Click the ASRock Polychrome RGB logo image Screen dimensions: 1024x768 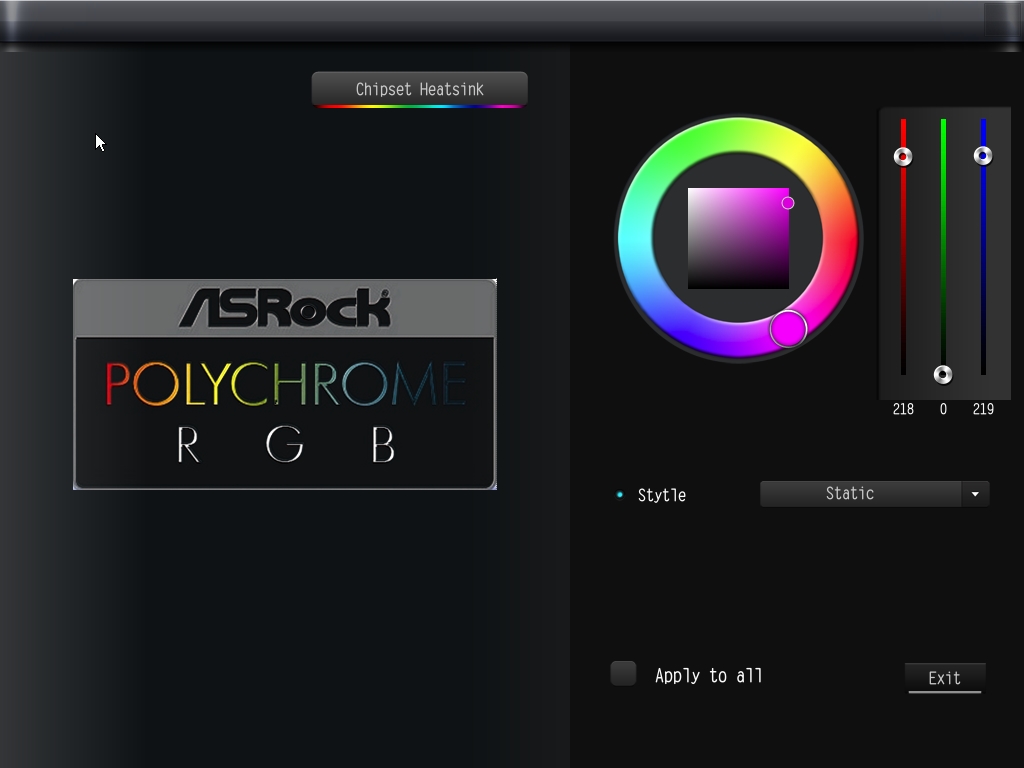[x=285, y=384]
